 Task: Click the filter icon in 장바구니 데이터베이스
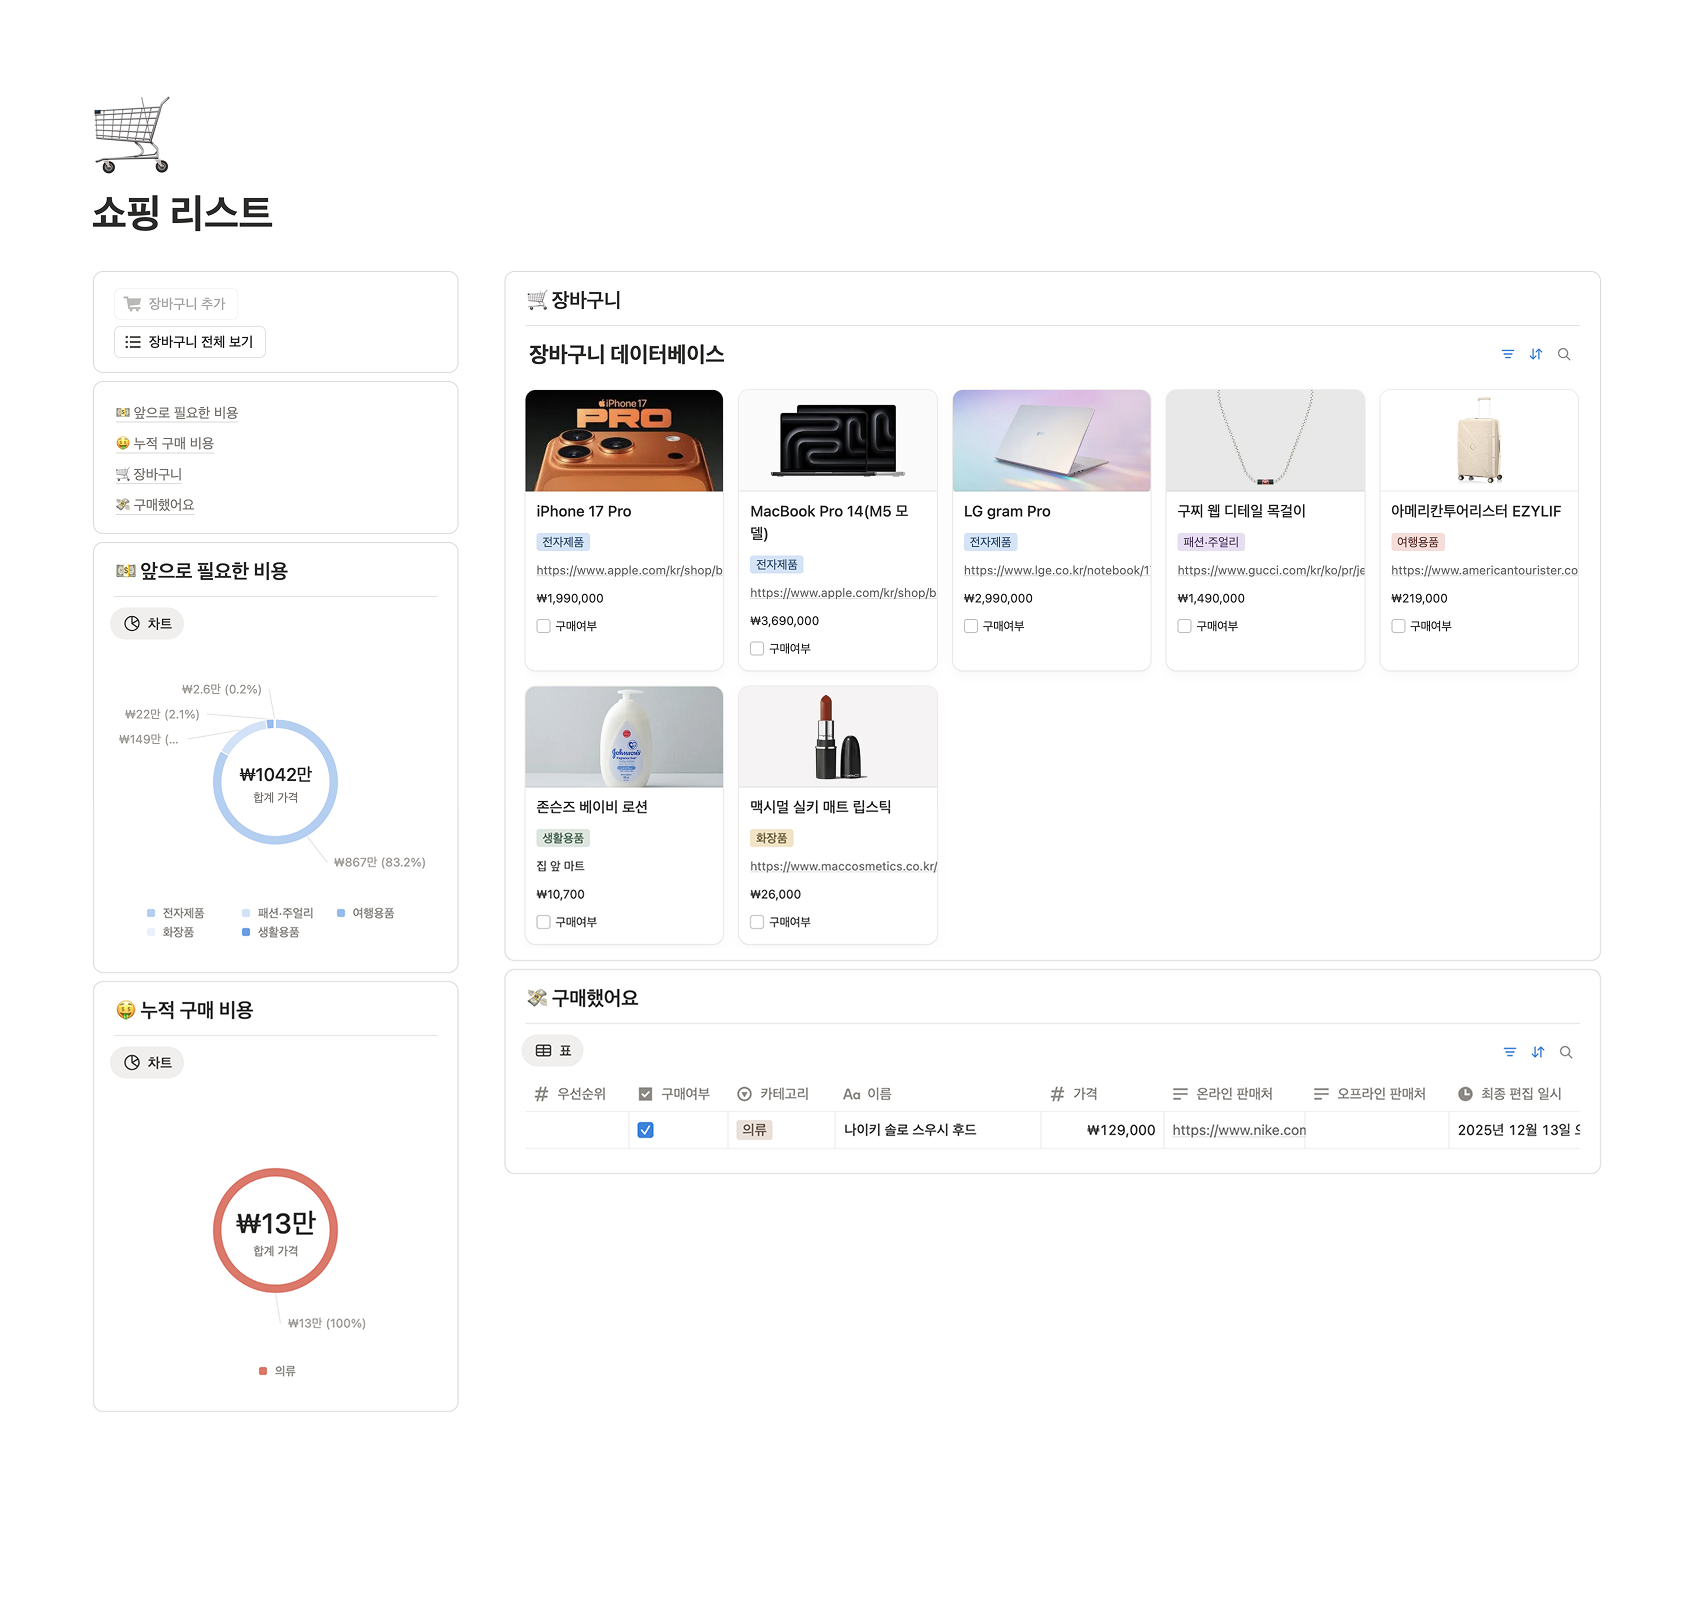1507,354
